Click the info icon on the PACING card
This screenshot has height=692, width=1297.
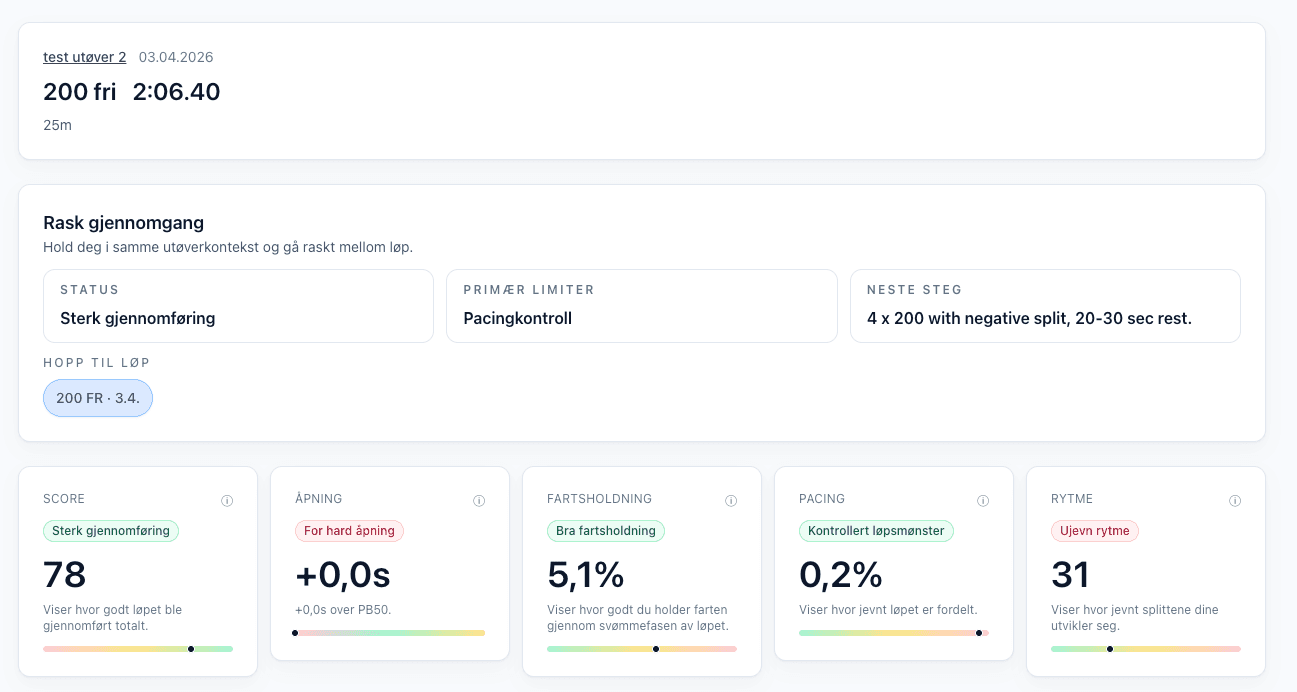[983, 500]
